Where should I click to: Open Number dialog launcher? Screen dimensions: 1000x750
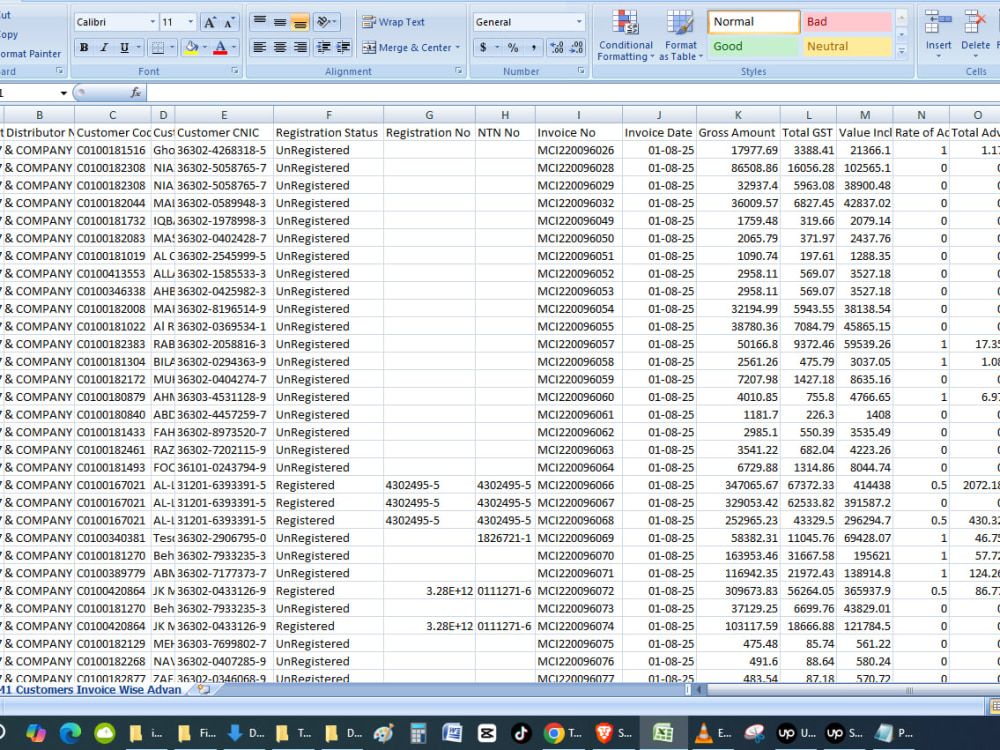click(x=581, y=71)
